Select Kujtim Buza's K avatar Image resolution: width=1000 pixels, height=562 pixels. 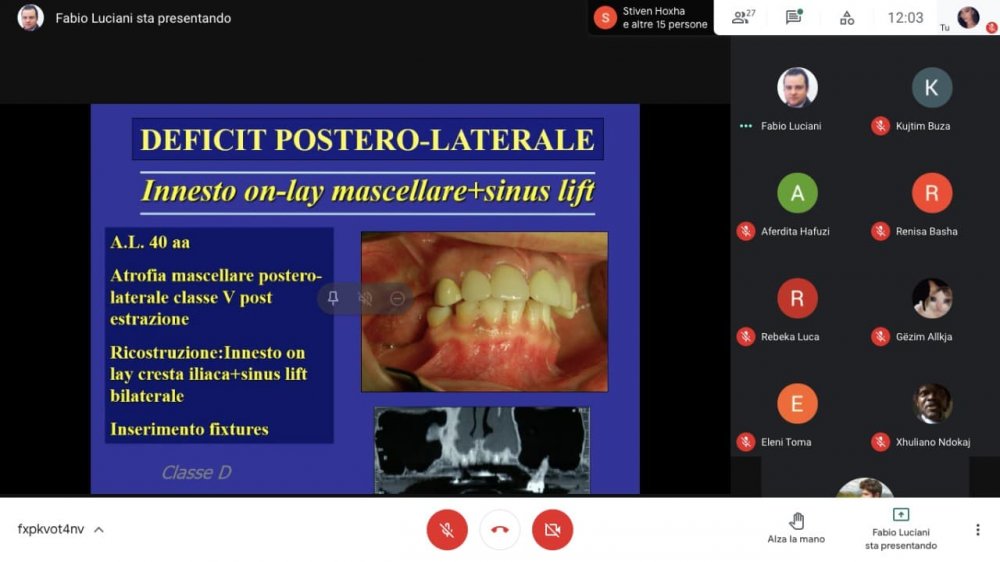932,87
